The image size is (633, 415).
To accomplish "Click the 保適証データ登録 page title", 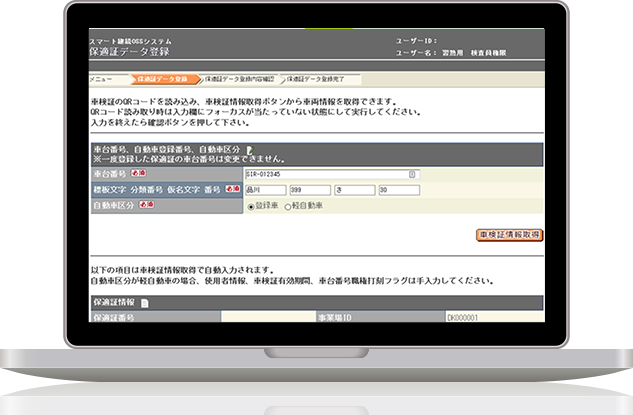I will click(129, 52).
